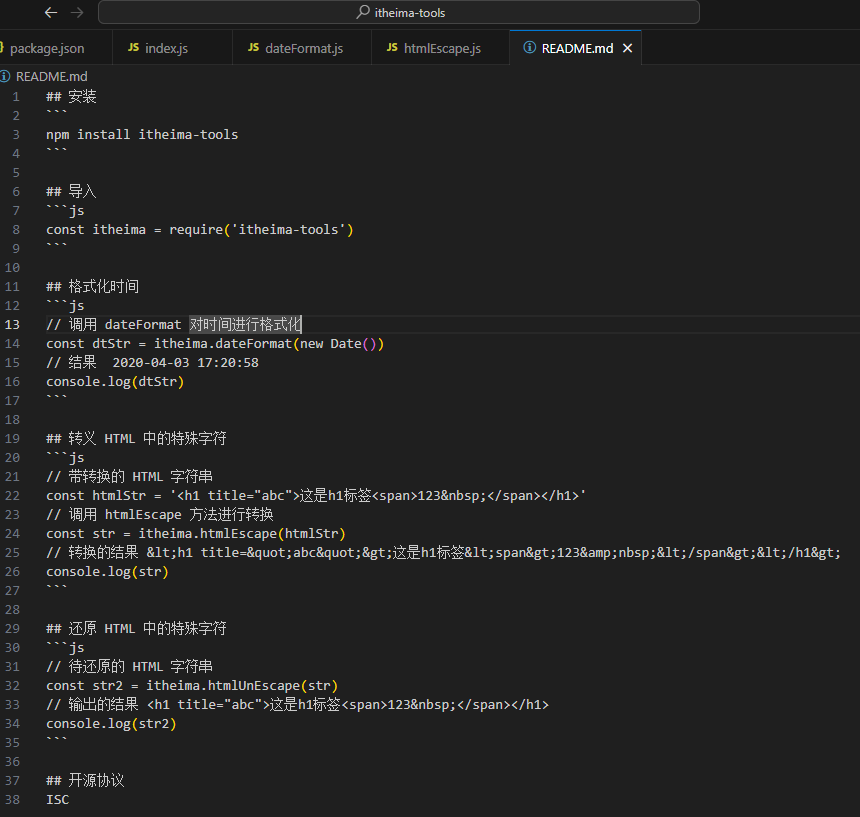Click line number 13 in the gutter
The height and width of the screenshot is (817, 860).
18,324
